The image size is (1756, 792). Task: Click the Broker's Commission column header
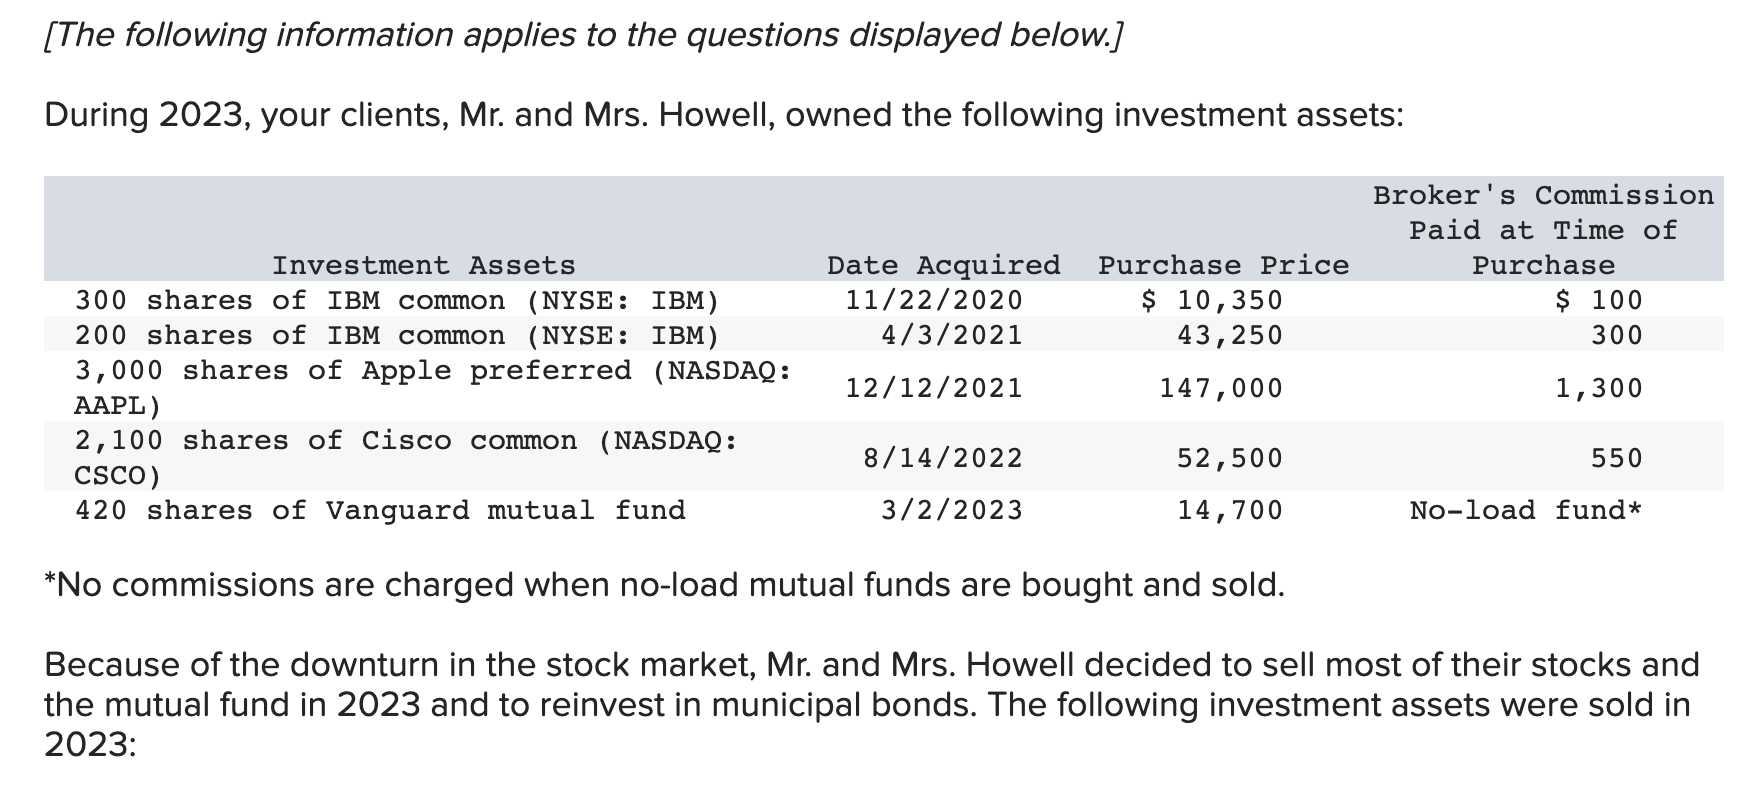(x=1543, y=230)
